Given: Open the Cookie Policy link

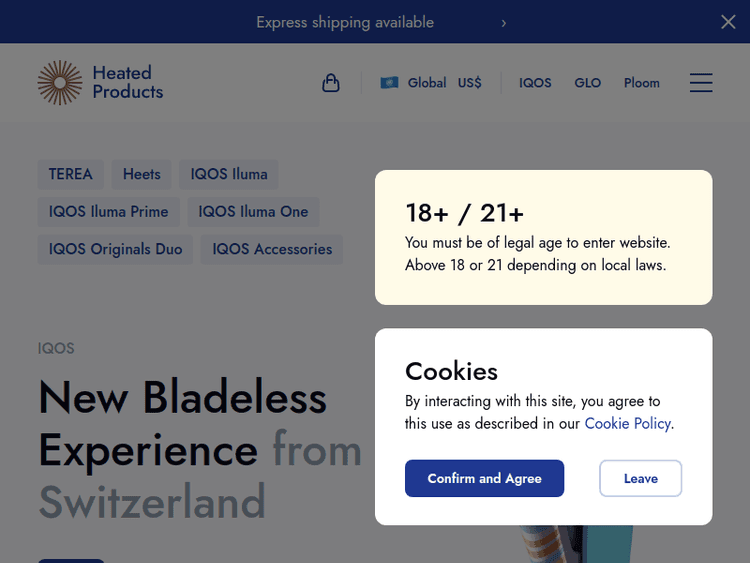Looking at the screenshot, I should tap(627, 423).
